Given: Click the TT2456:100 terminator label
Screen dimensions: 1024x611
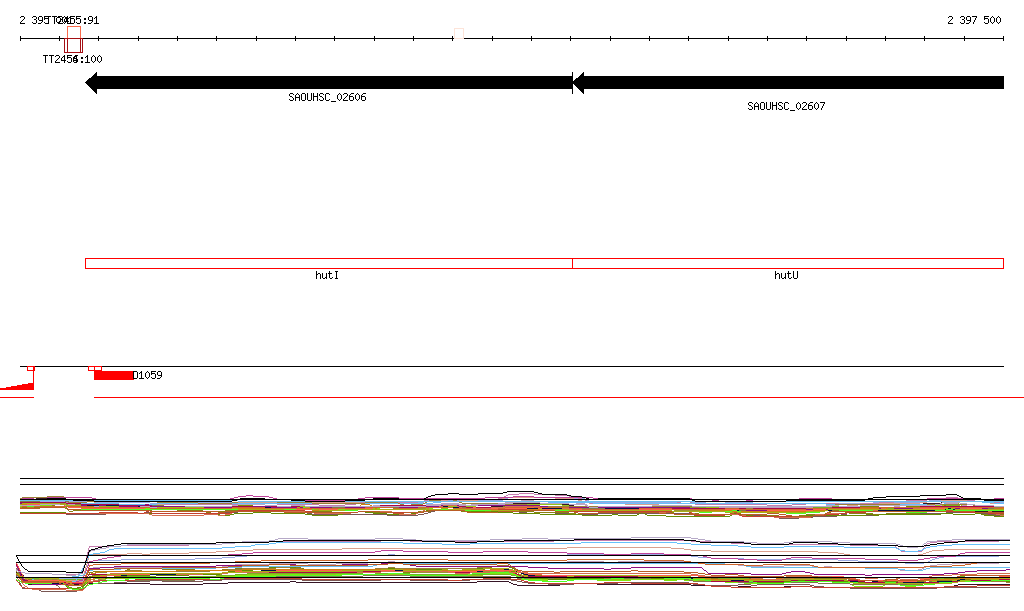Looking at the screenshot, I should (x=72, y=59).
